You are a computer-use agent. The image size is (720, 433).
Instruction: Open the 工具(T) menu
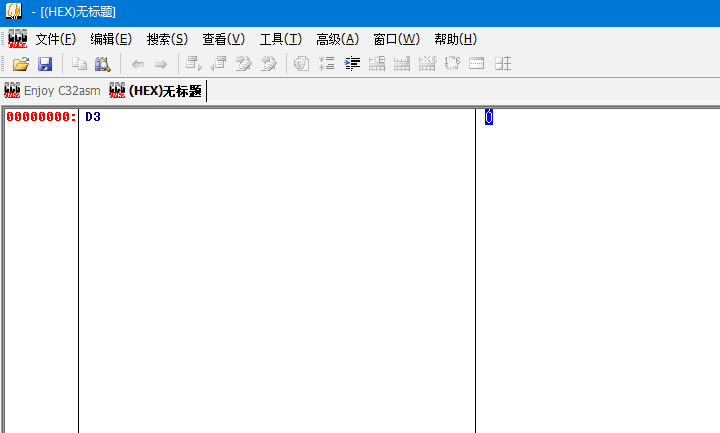(281, 39)
